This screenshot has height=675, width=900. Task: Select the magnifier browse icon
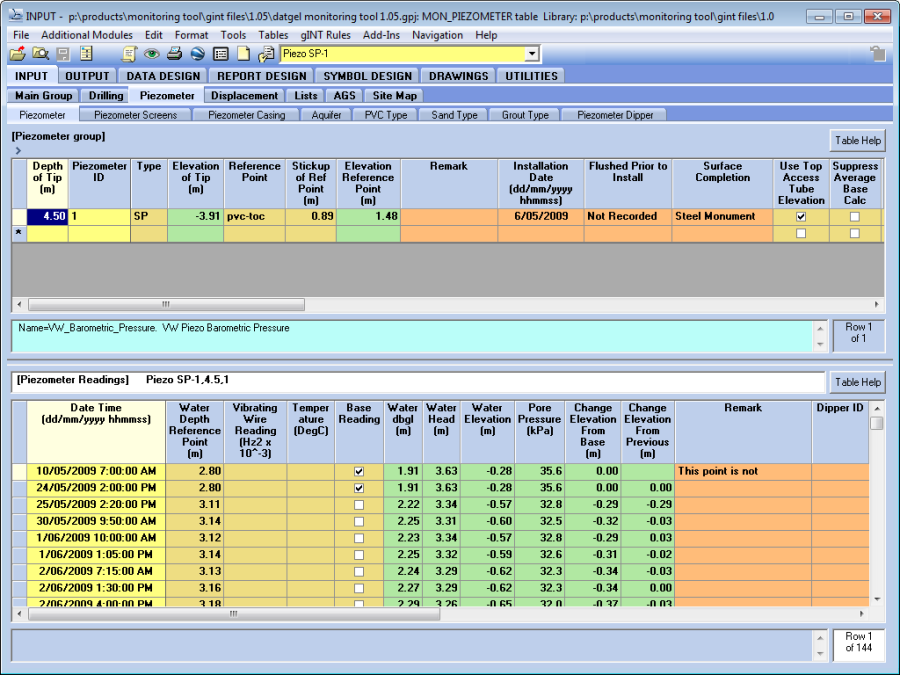40,55
